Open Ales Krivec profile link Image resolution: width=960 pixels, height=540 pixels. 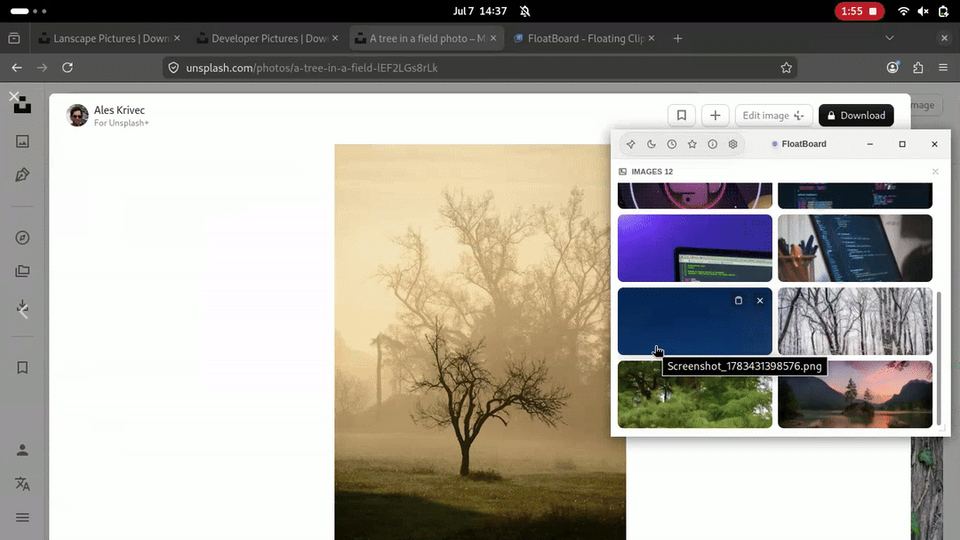click(119, 110)
